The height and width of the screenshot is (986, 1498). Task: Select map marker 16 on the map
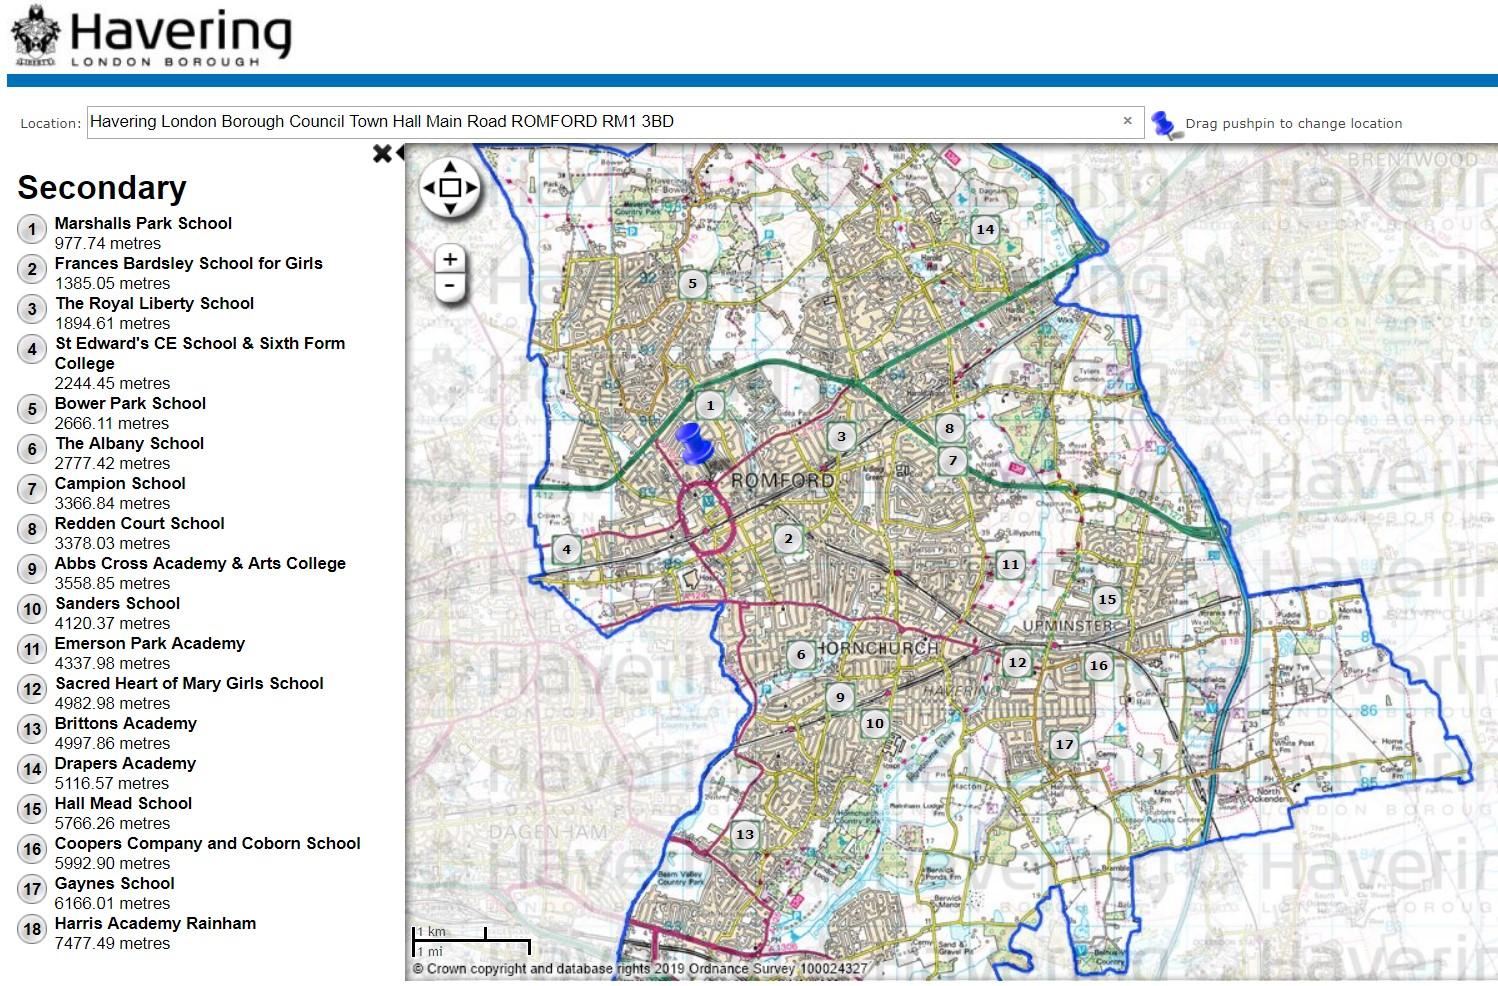tap(1099, 665)
